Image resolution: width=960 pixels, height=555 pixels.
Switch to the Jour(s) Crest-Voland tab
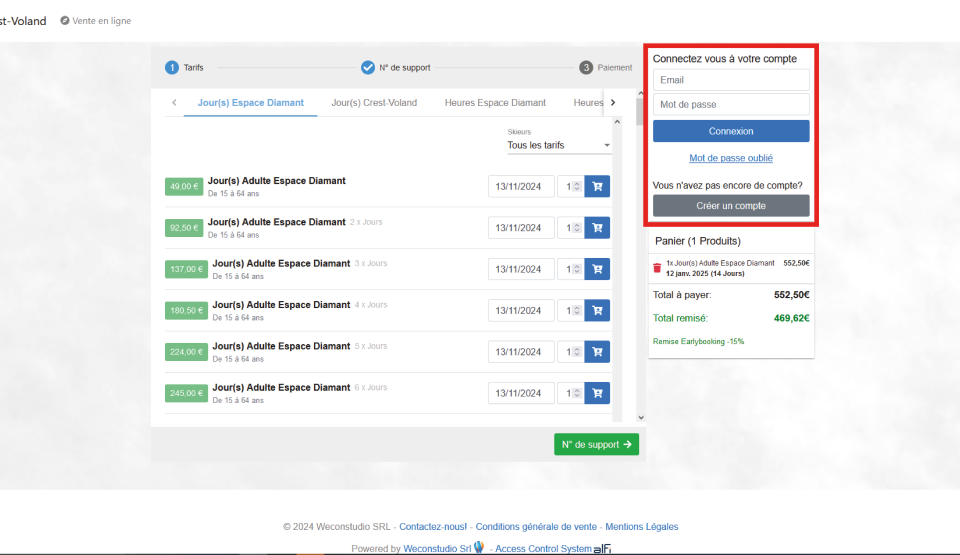[x=374, y=102]
